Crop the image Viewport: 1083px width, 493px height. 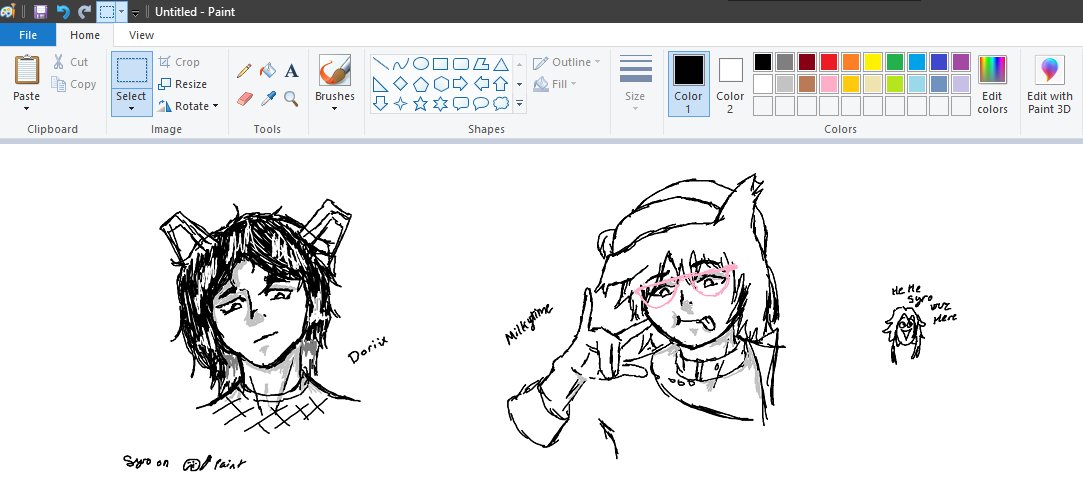179,62
